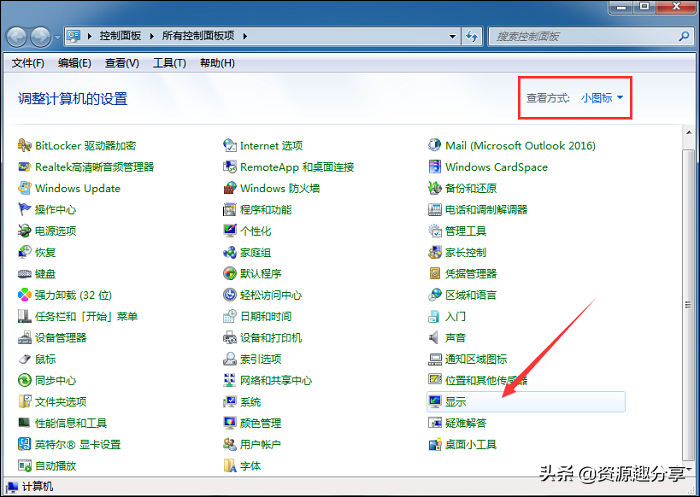Image resolution: width=700 pixels, height=497 pixels.
Task: Expand arrow after 控制面板 breadcrumb
Action: click(152, 36)
